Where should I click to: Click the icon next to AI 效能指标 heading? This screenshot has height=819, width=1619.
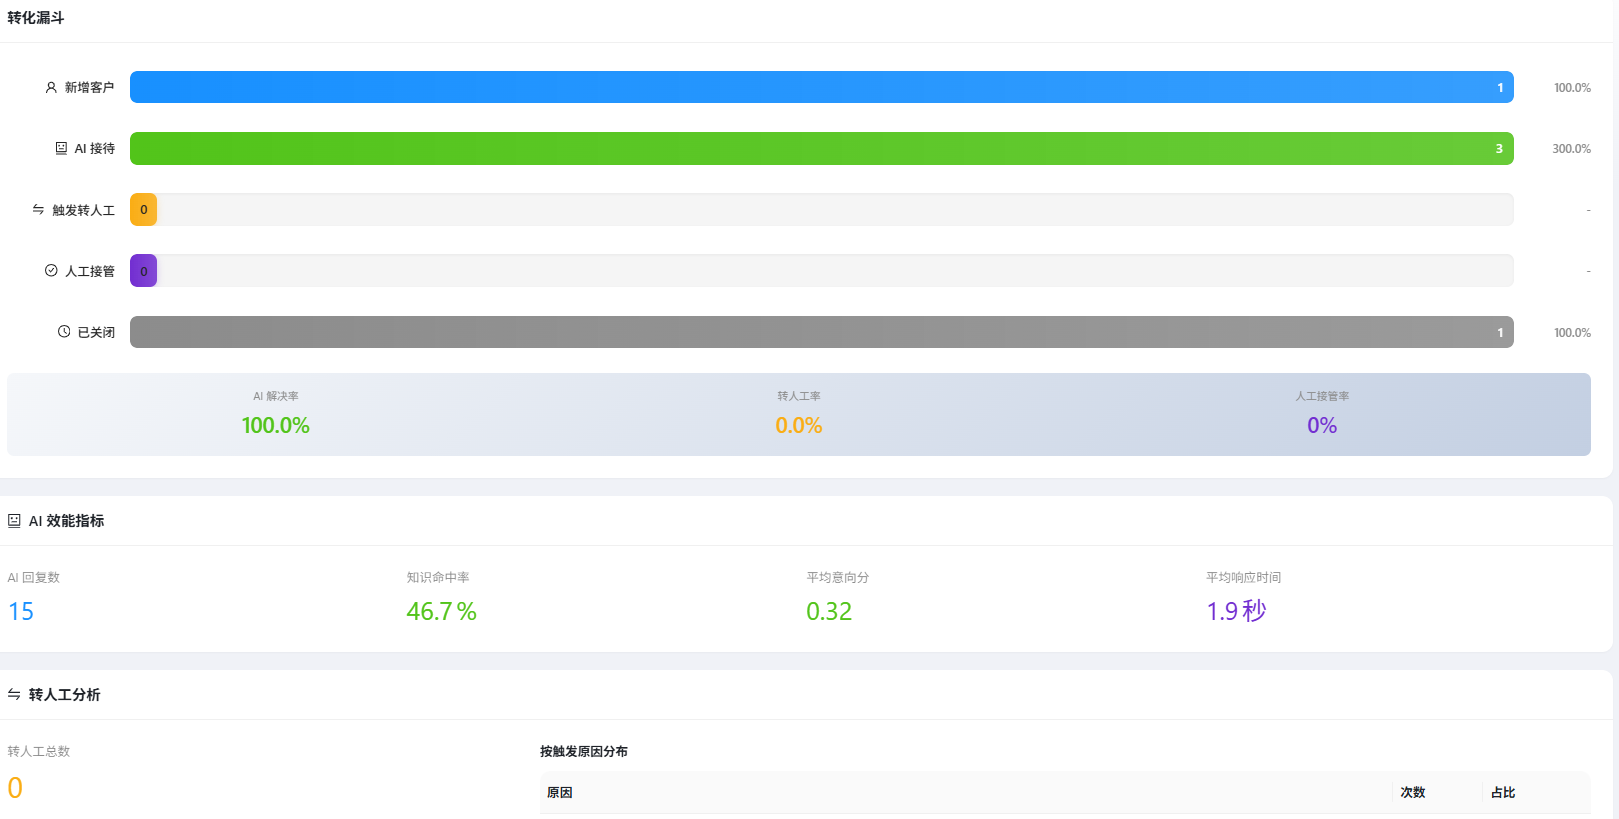coord(14,521)
